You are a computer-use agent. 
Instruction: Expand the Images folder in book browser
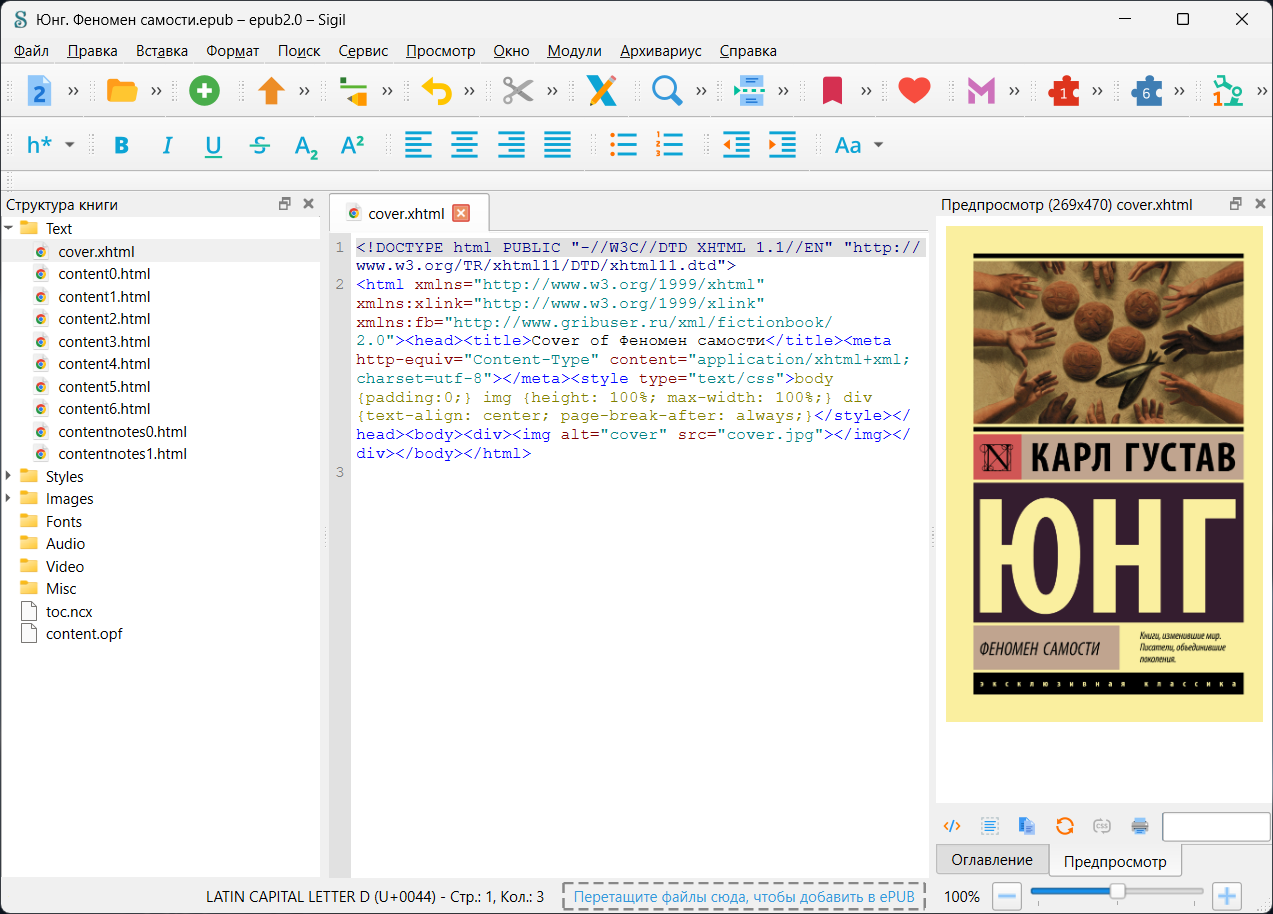tap(8, 498)
